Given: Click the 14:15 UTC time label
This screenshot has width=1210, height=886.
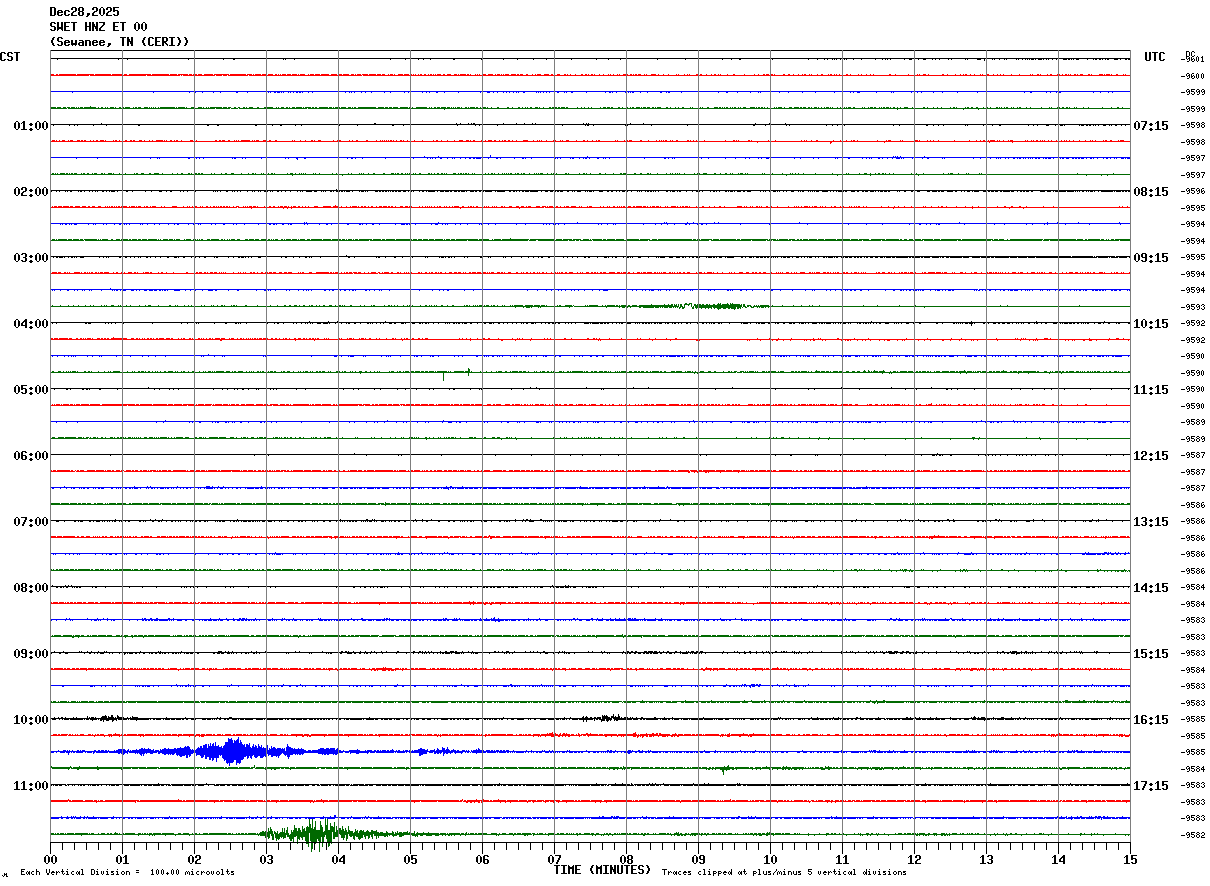Looking at the screenshot, I should 1151,587.
